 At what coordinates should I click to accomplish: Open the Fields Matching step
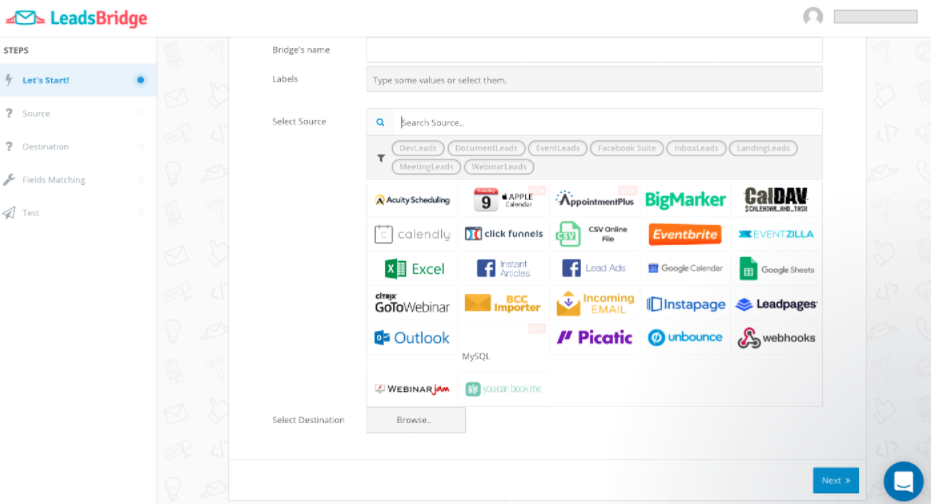pos(53,180)
